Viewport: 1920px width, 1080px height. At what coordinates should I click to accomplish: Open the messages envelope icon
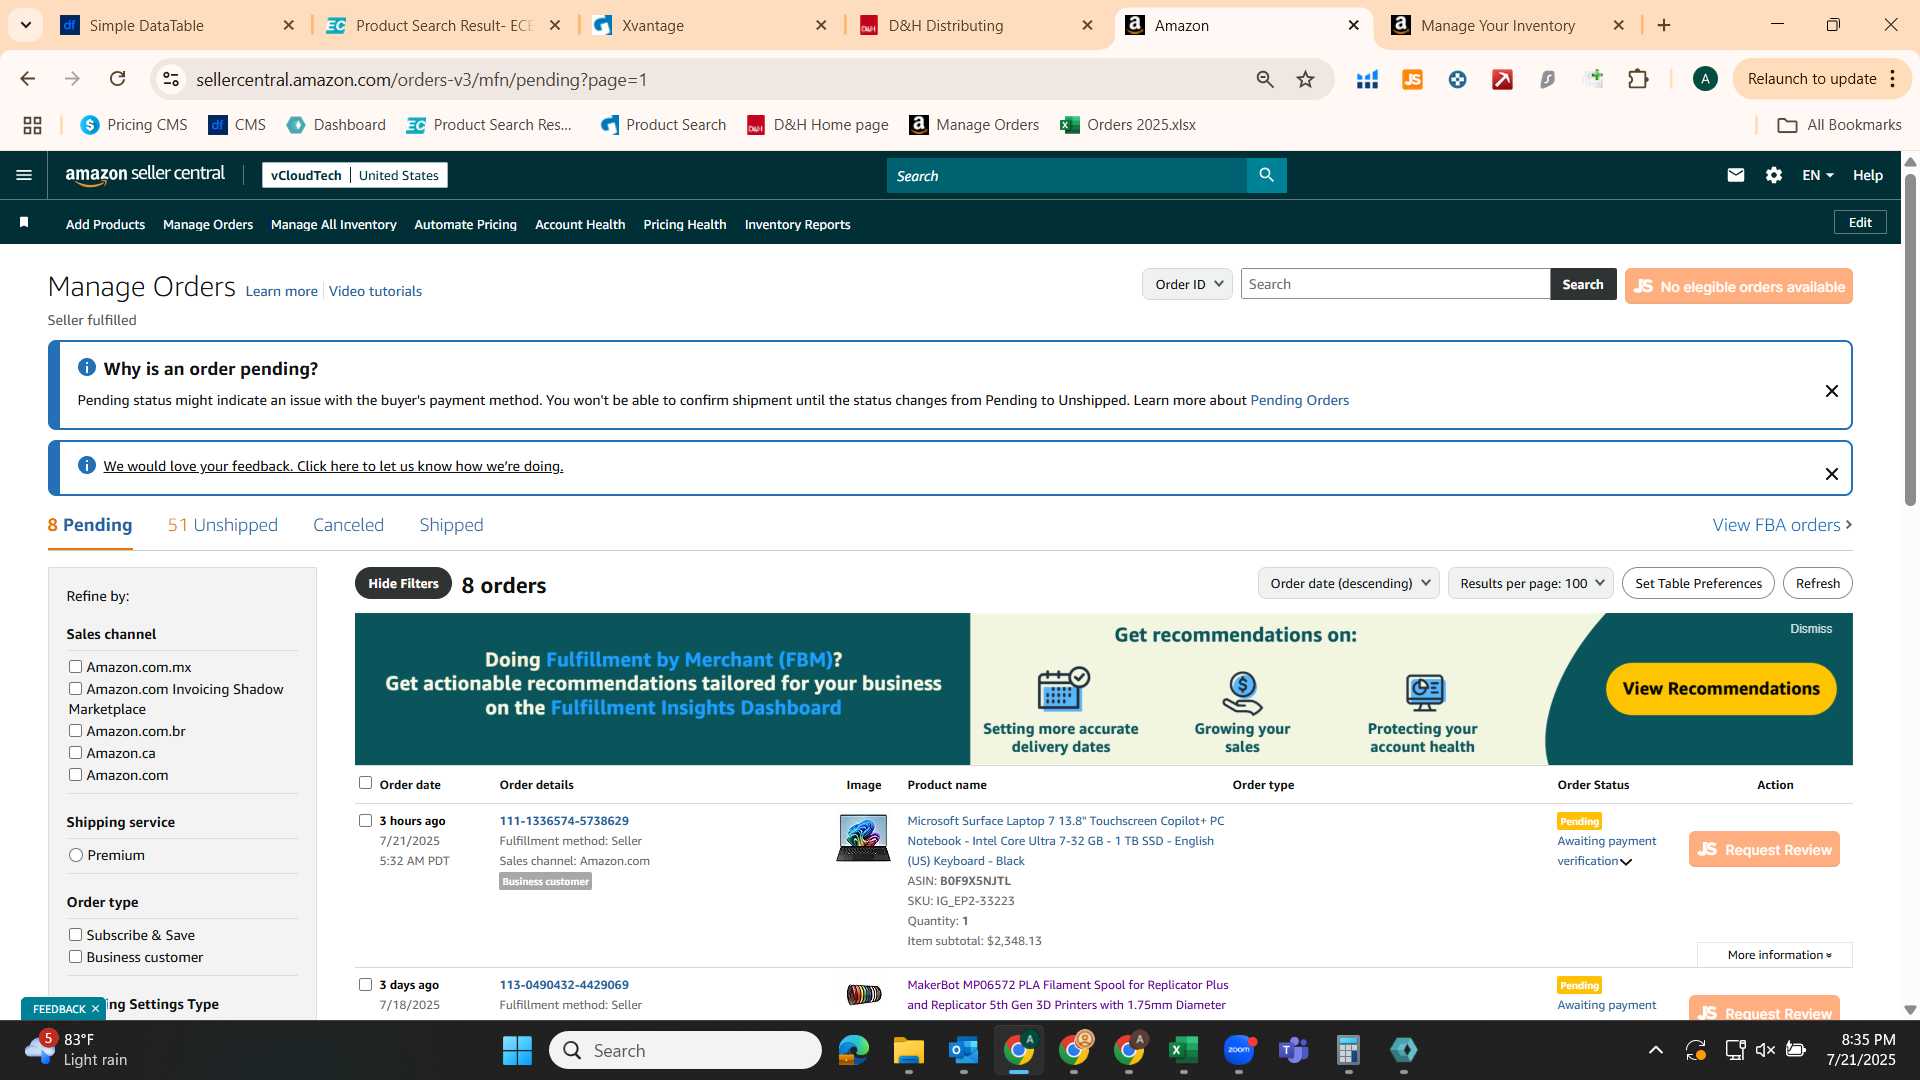[1736, 175]
